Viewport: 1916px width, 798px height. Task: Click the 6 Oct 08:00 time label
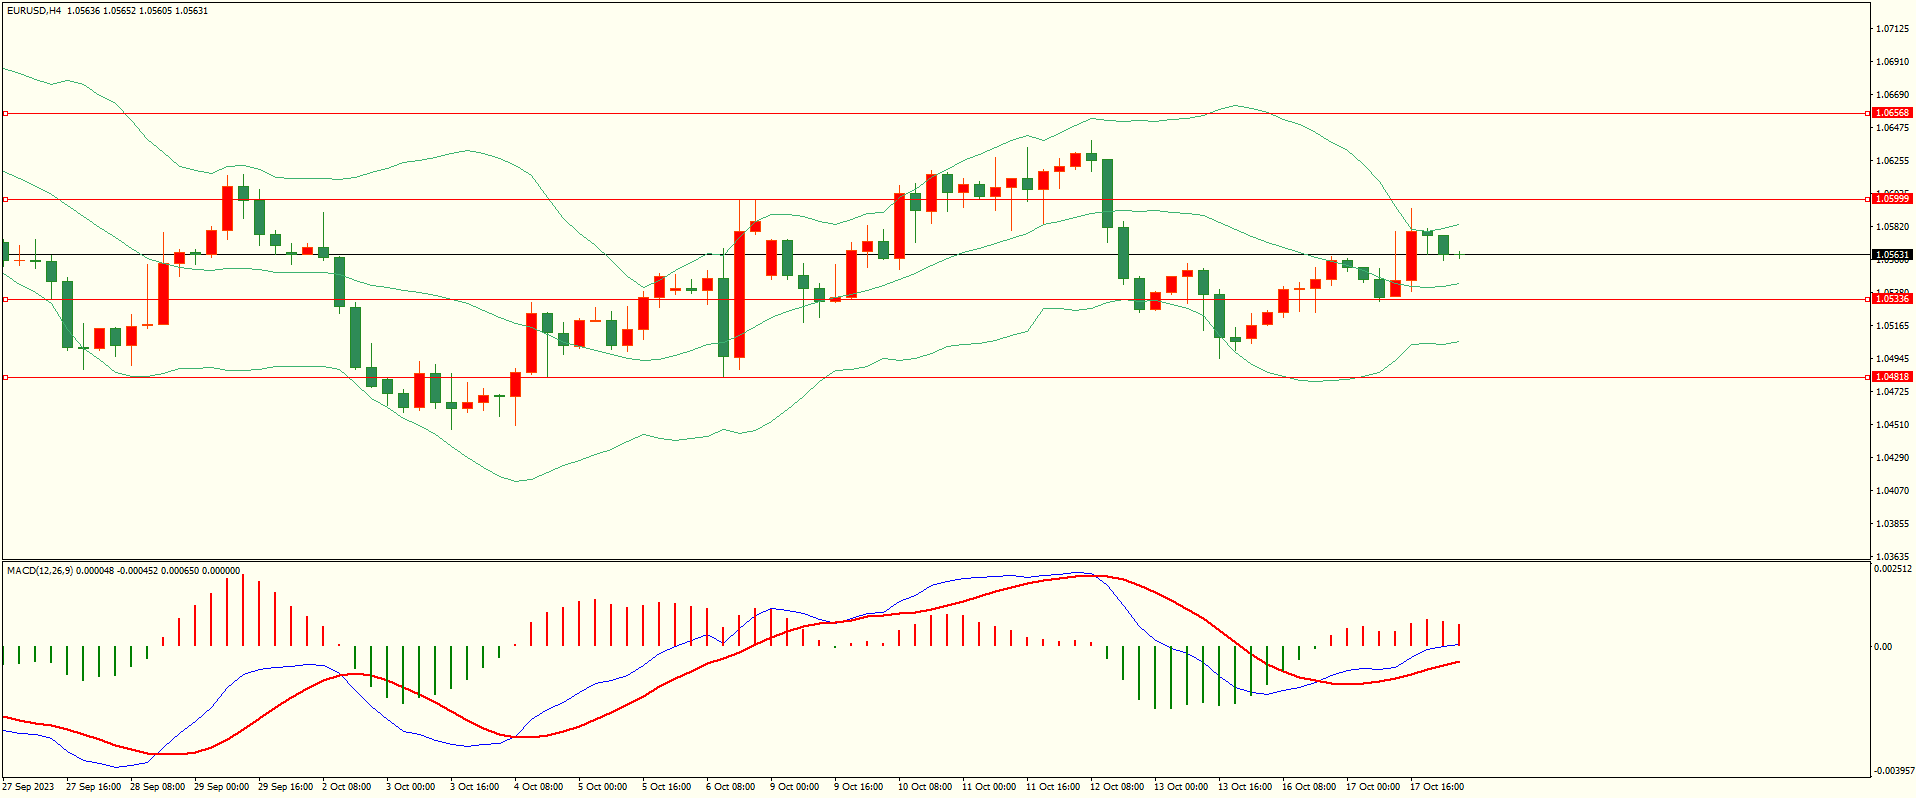coord(730,787)
